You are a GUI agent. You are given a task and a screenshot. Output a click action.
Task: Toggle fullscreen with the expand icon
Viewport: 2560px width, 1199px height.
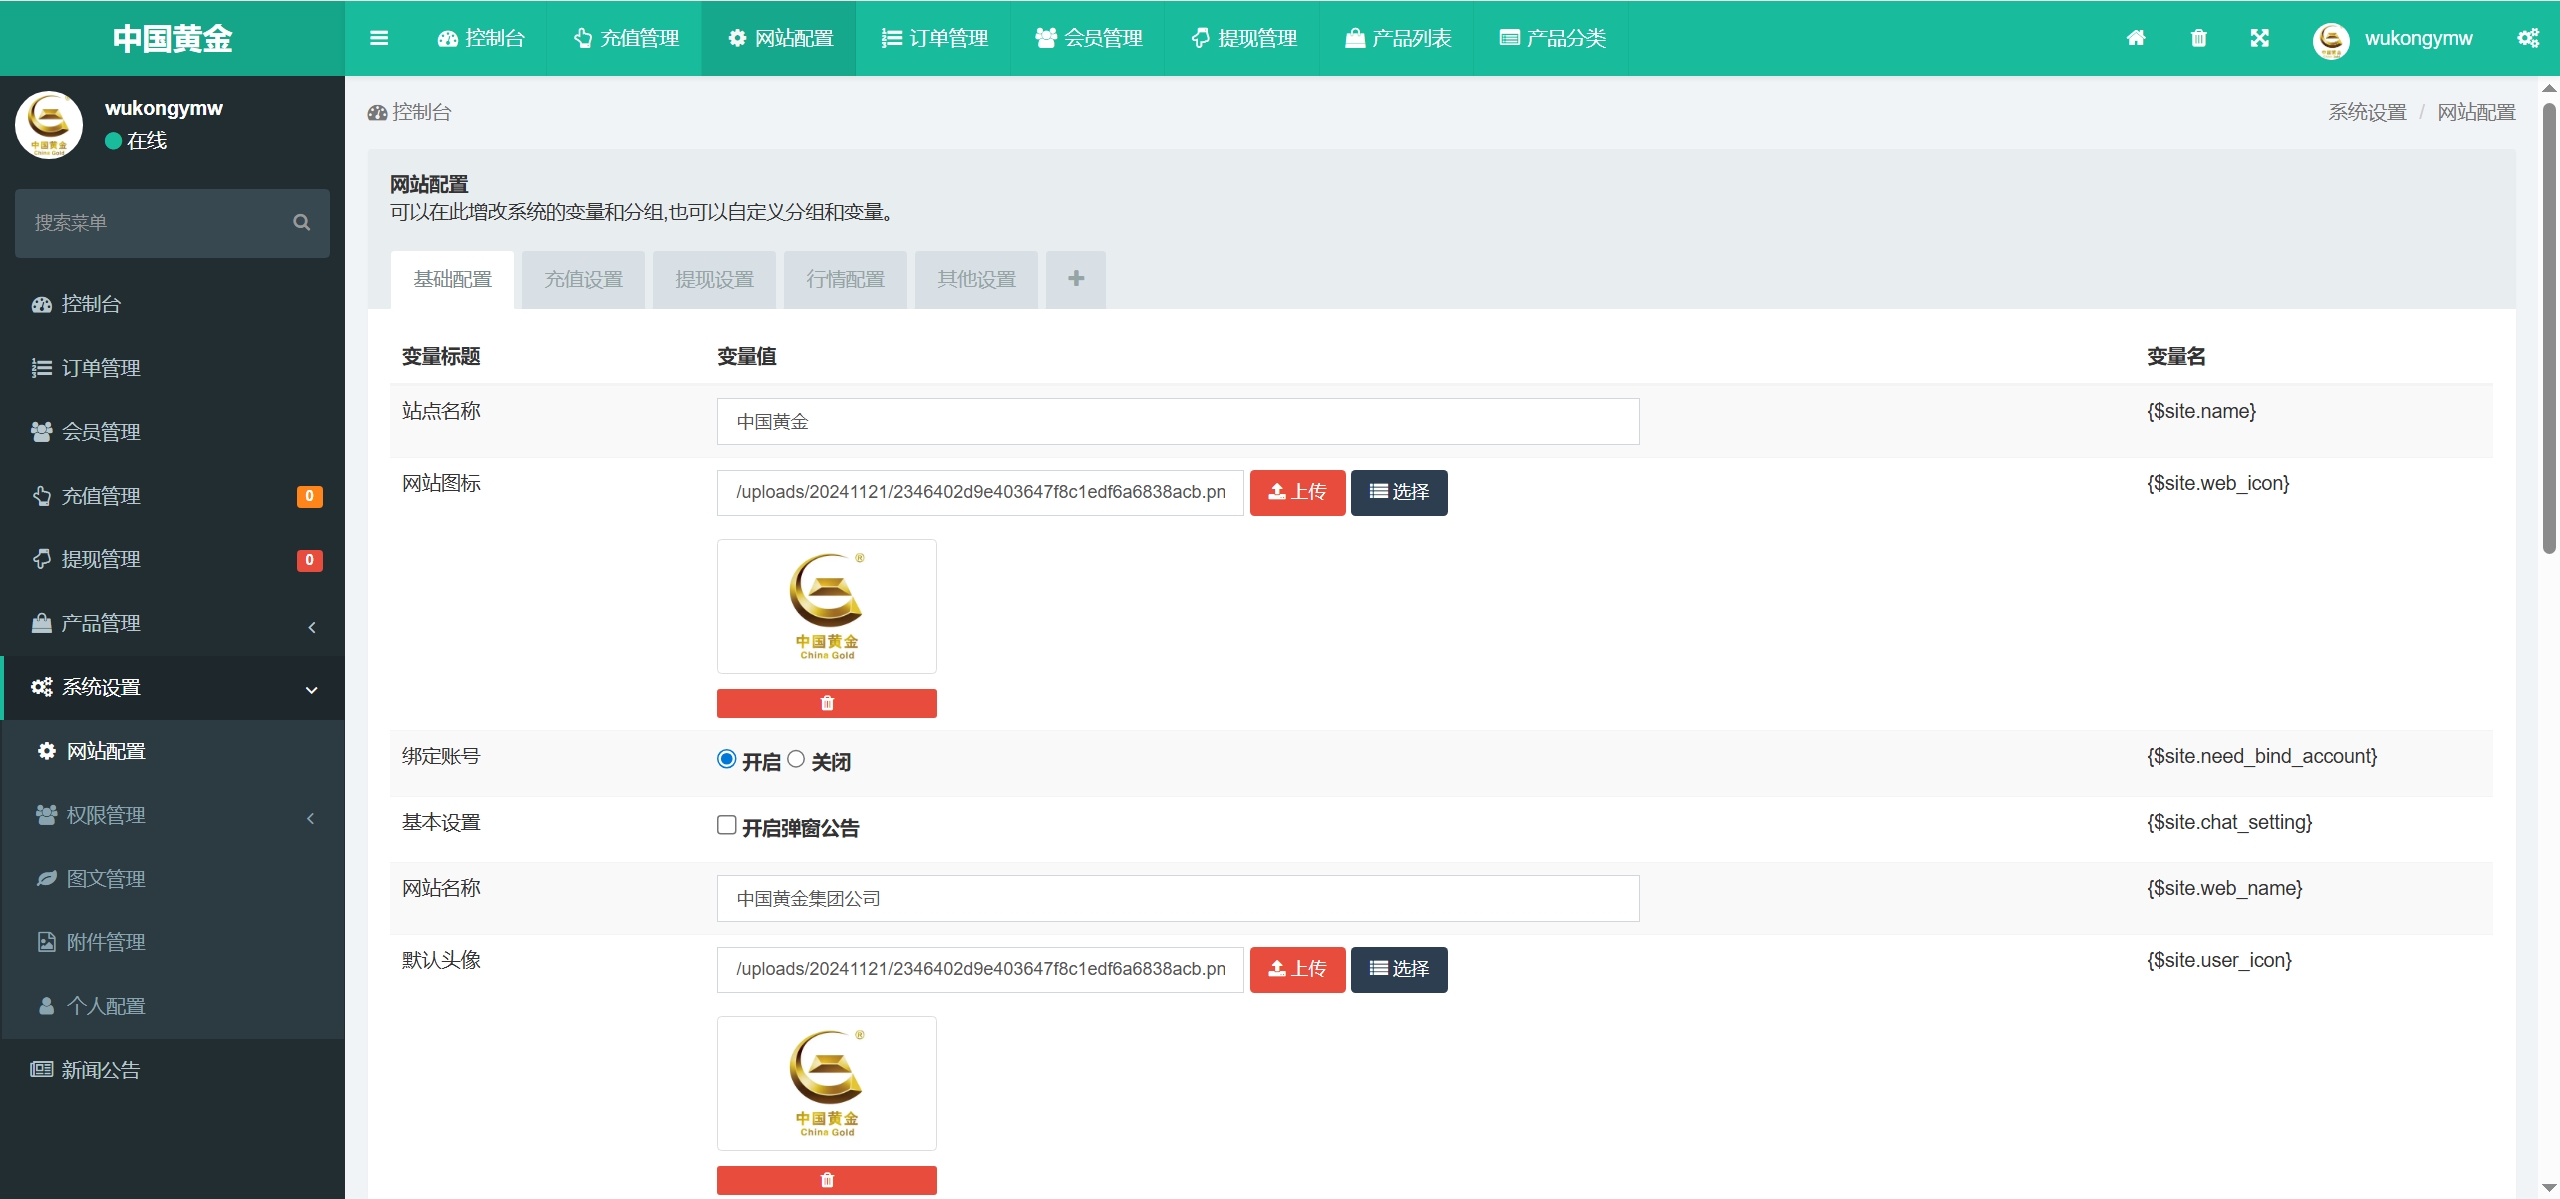tap(2259, 38)
